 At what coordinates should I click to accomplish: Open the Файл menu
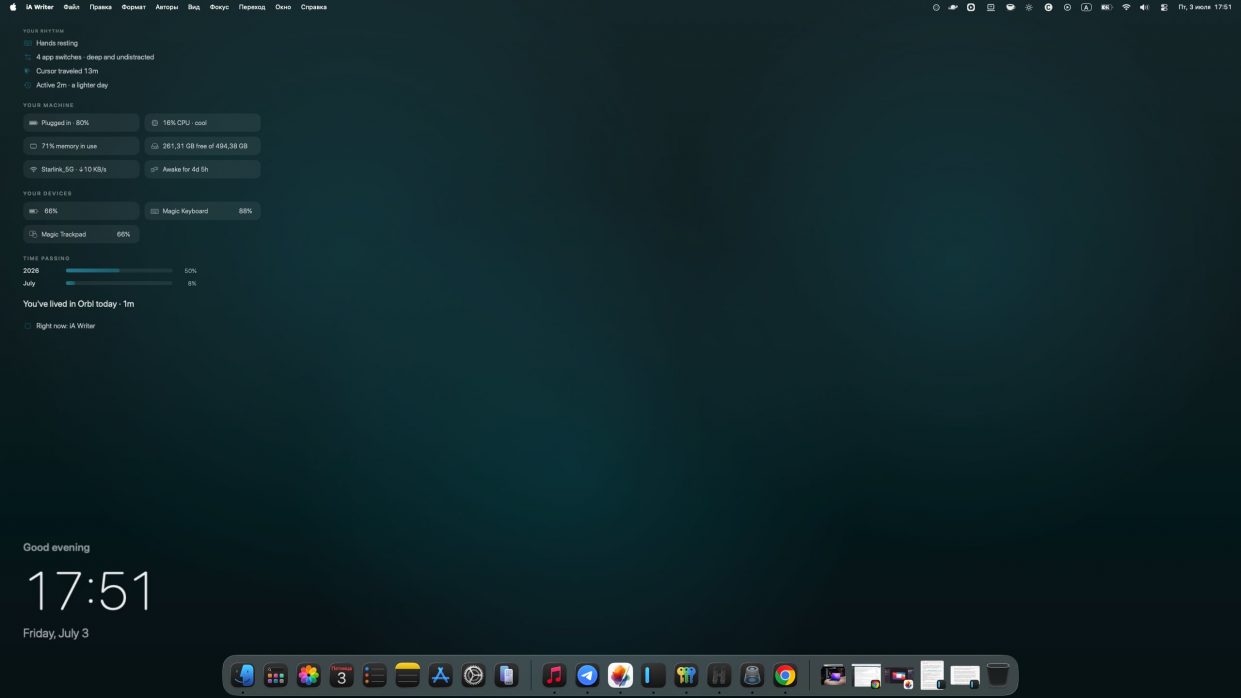[71, 7]
